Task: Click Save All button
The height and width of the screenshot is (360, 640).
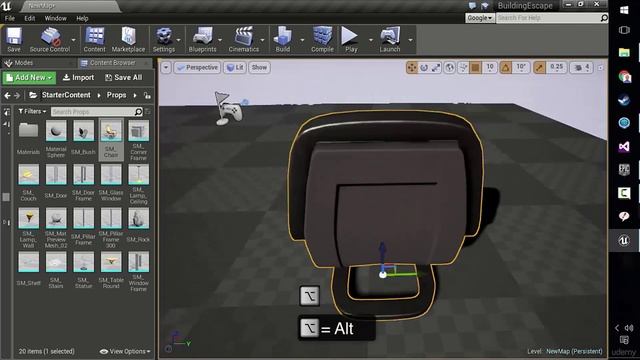Action: [124, 78]
